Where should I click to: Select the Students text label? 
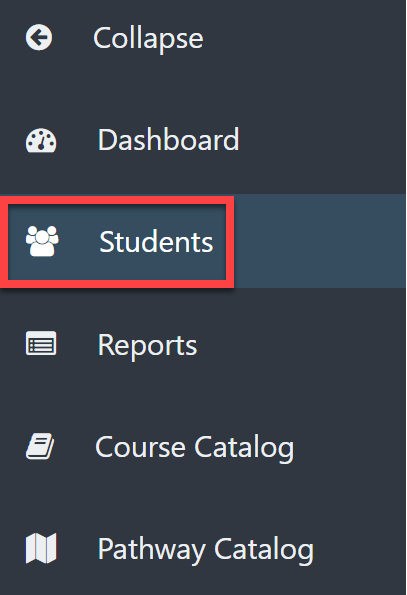coord(156,241)
